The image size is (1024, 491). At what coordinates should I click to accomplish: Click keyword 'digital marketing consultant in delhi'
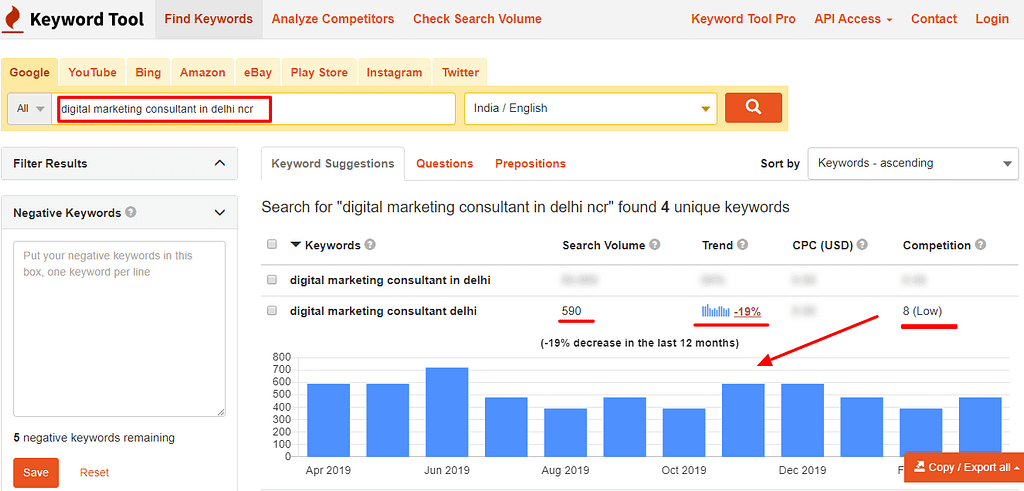391,280
